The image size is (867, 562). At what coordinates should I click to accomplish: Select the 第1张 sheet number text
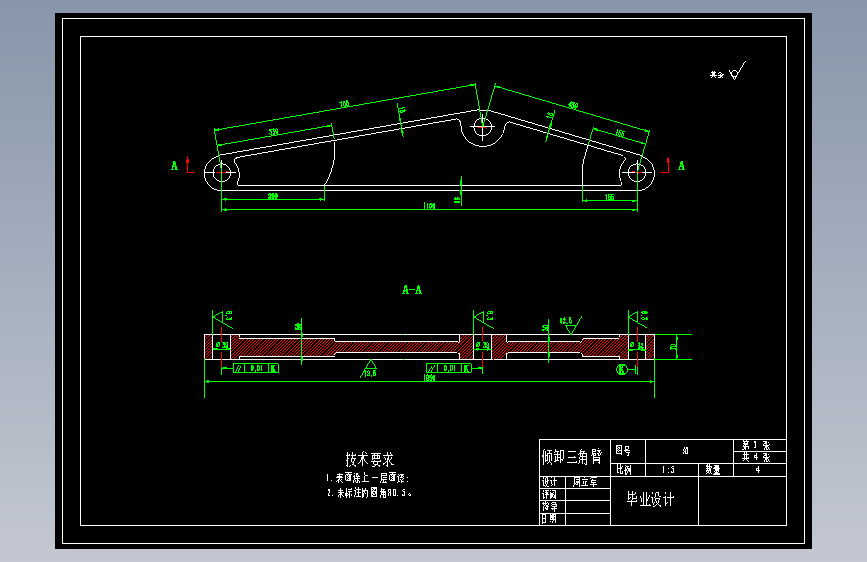coord(756,445)
